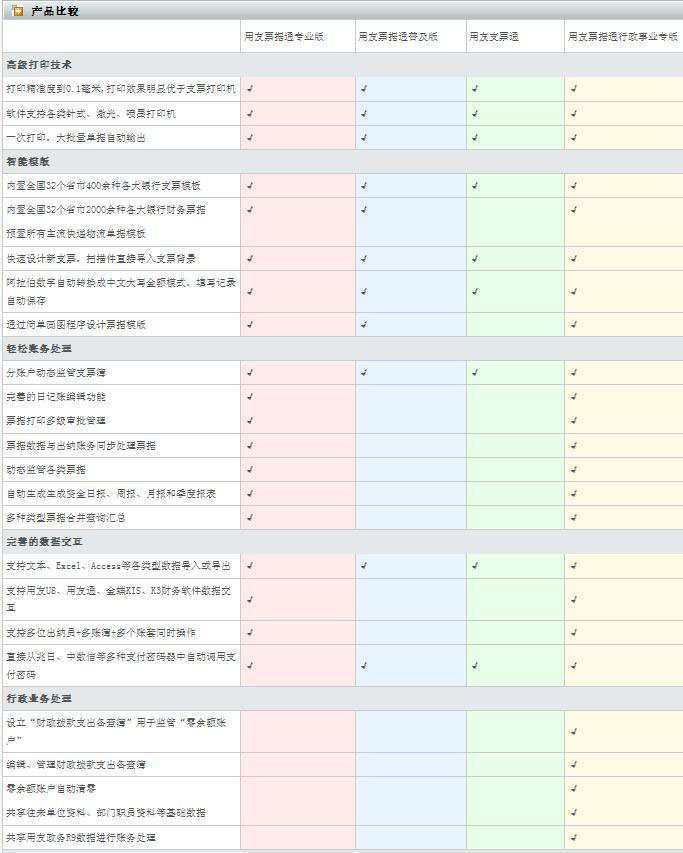The width and height of the screenshot is (683, 853).
Task: Click the row 软件支持各类针式、激光、喷墨打印机
Action: [343, 114]
